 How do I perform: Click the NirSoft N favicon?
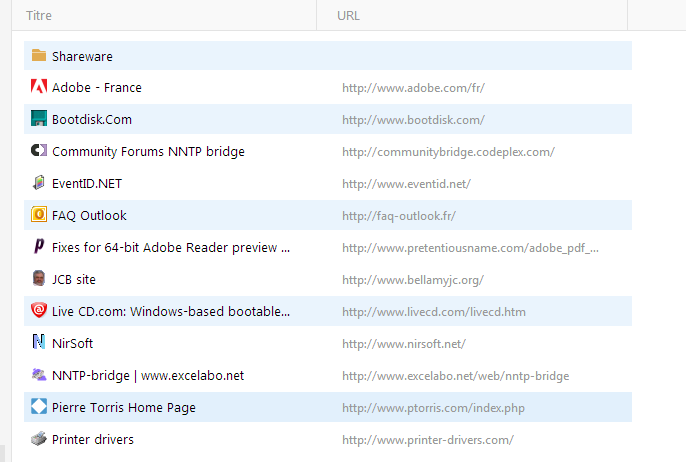38,342
